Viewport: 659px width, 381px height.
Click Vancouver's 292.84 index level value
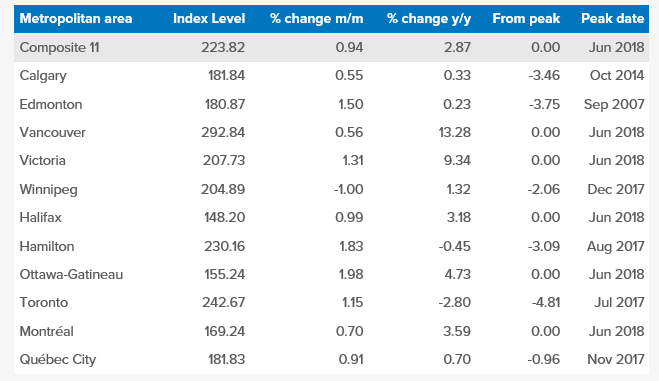(223, 132)
